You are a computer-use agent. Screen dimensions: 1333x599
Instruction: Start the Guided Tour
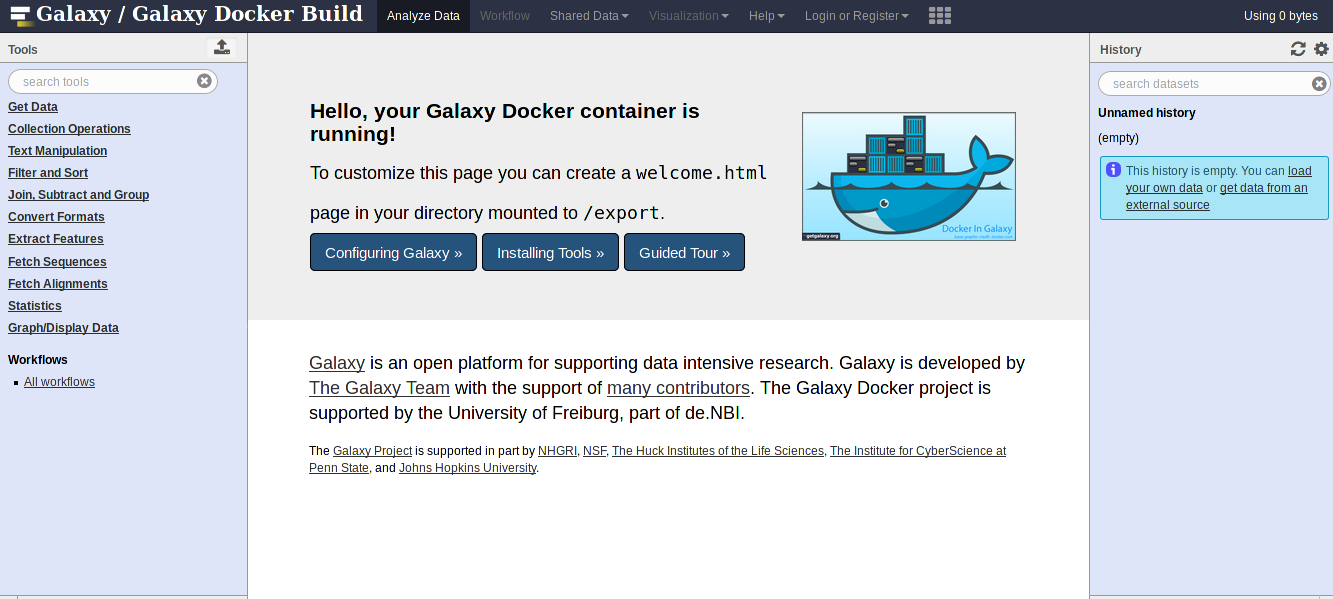coord(684,252)
